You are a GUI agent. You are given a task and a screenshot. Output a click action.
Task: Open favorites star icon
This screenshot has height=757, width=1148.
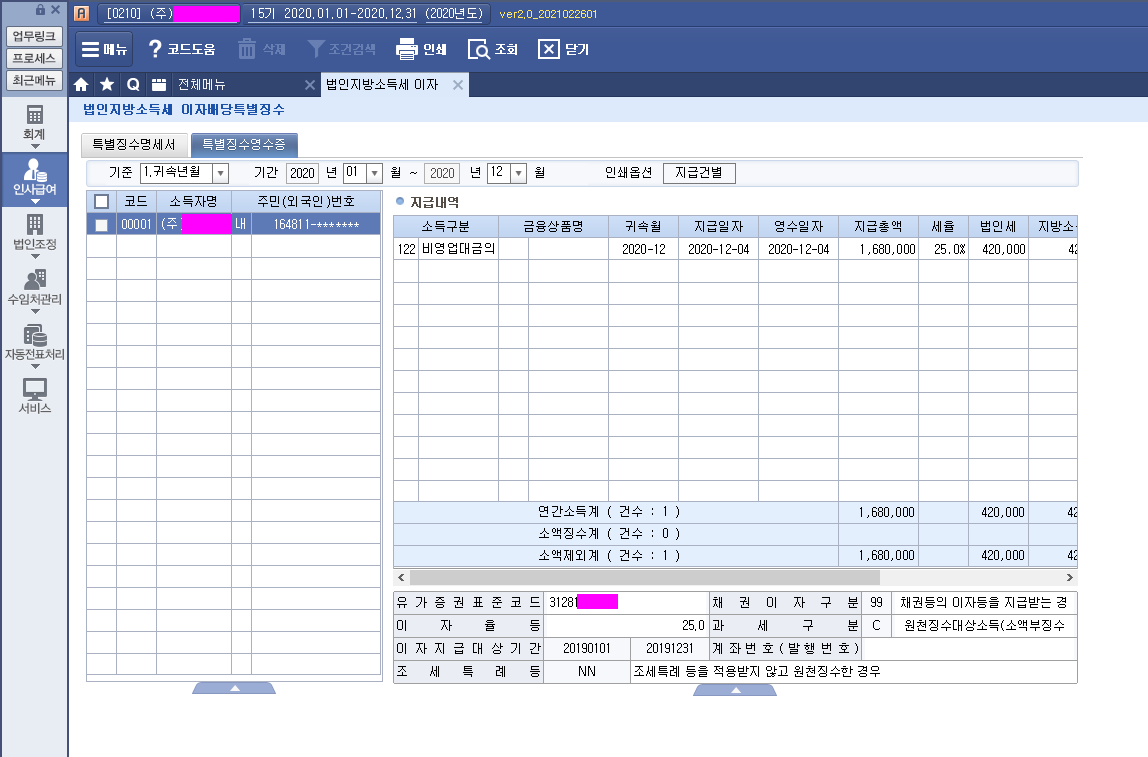107,85
